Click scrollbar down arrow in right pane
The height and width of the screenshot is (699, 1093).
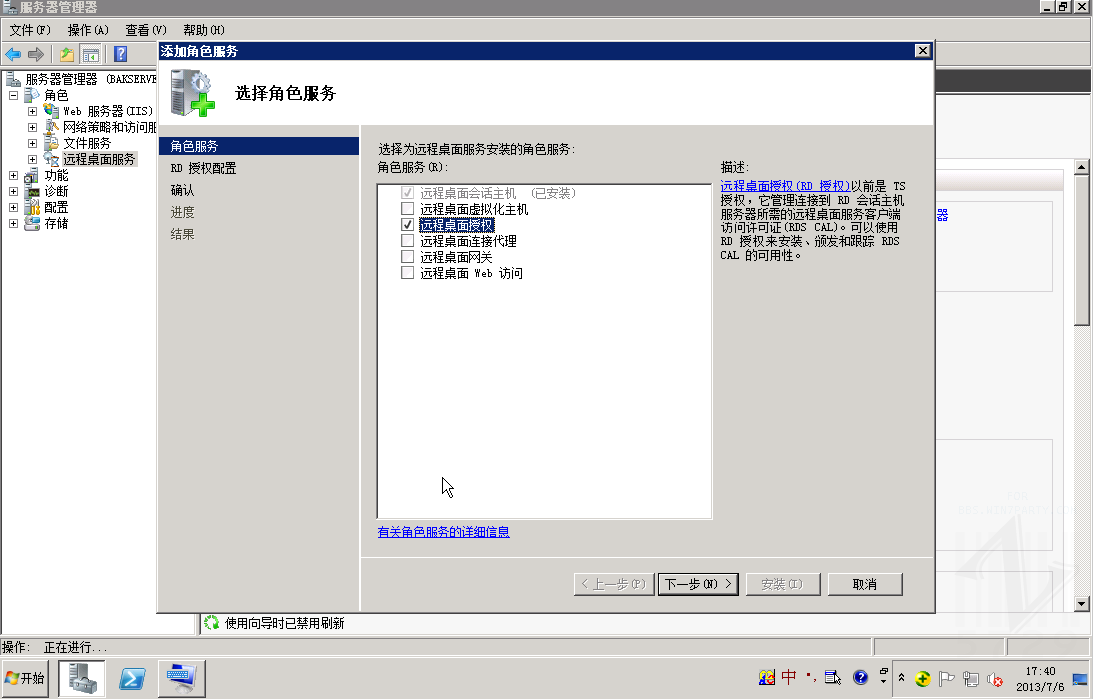[x=1081, y=604]
